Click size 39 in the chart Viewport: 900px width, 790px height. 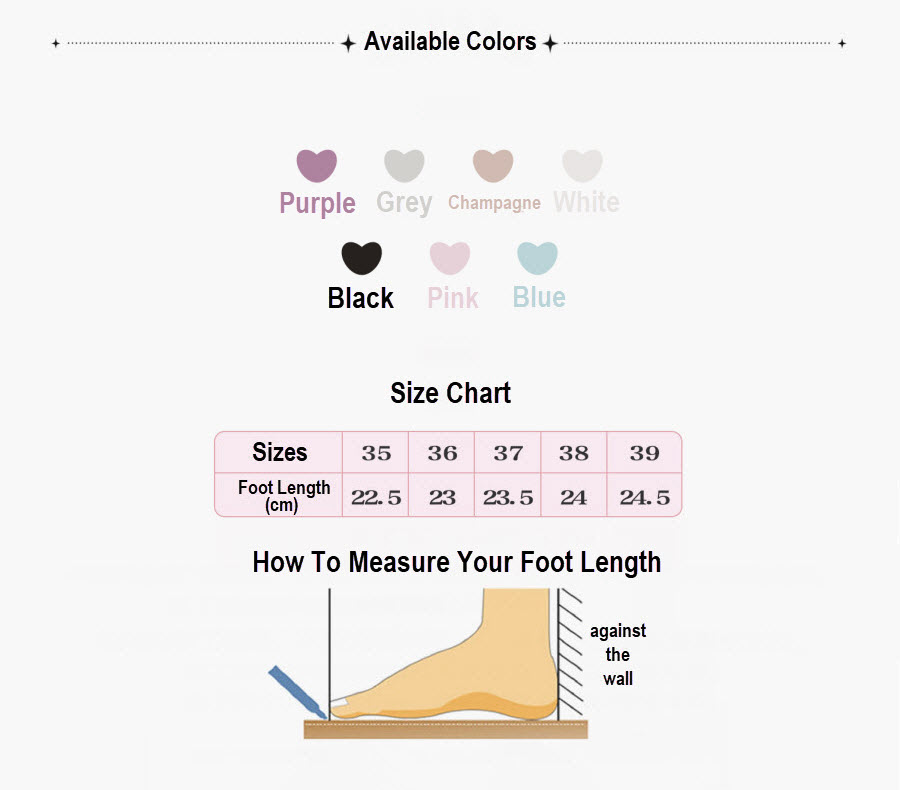644,452
